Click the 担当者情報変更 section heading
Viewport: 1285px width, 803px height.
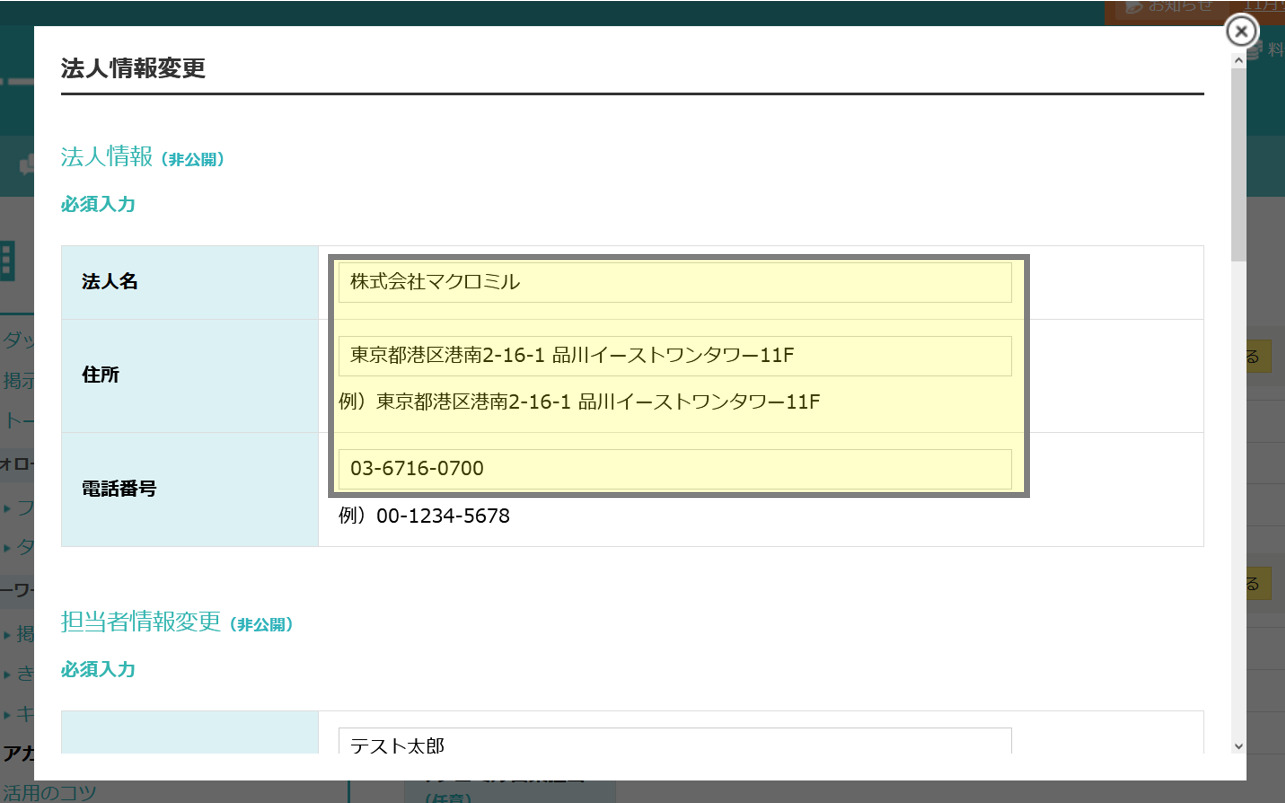tap(140, 621)
